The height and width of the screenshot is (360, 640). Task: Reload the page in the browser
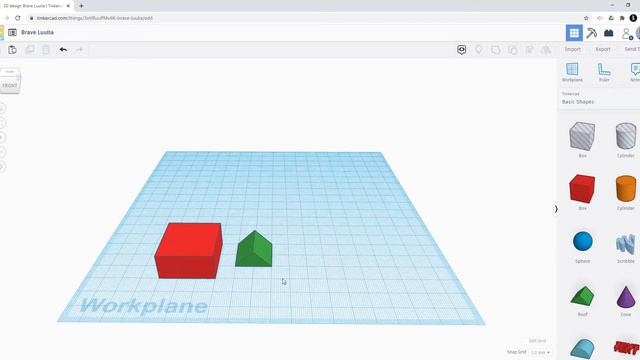(x=18, y=18)
